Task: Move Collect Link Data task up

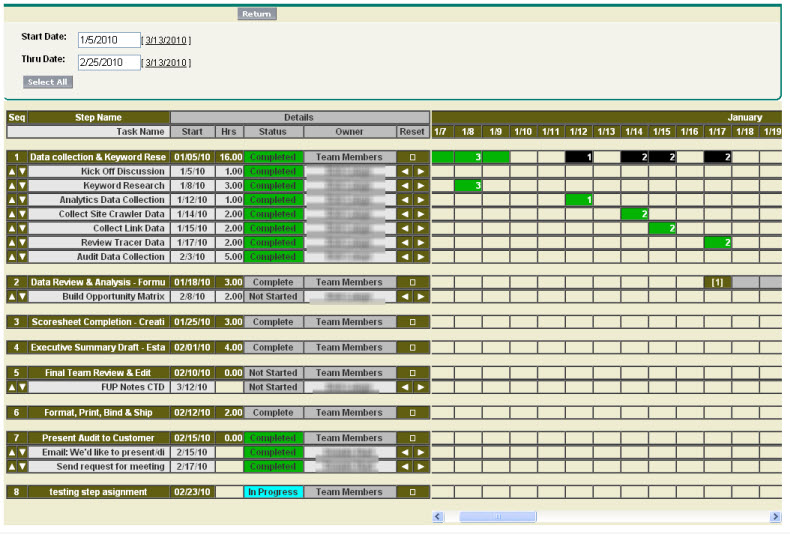Action: coord(12,228)
